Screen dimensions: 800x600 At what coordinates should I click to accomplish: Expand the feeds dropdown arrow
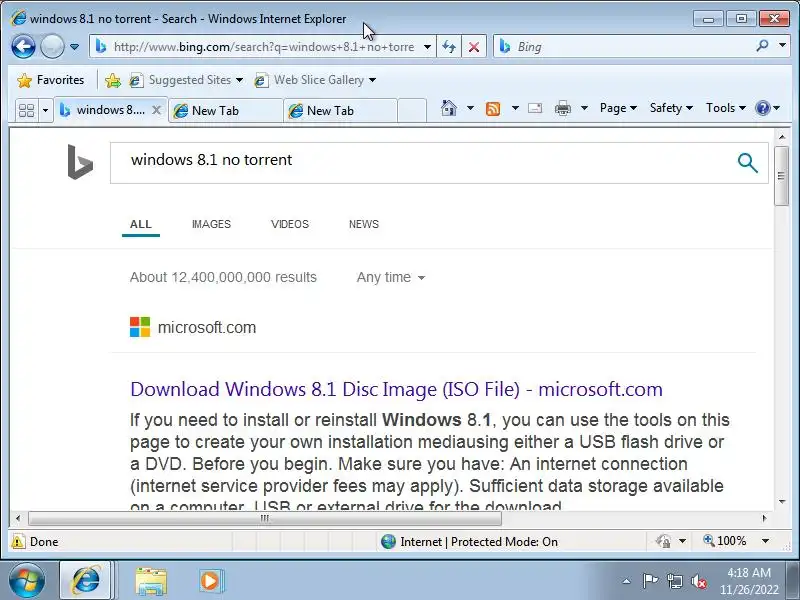tap(515, 108)
